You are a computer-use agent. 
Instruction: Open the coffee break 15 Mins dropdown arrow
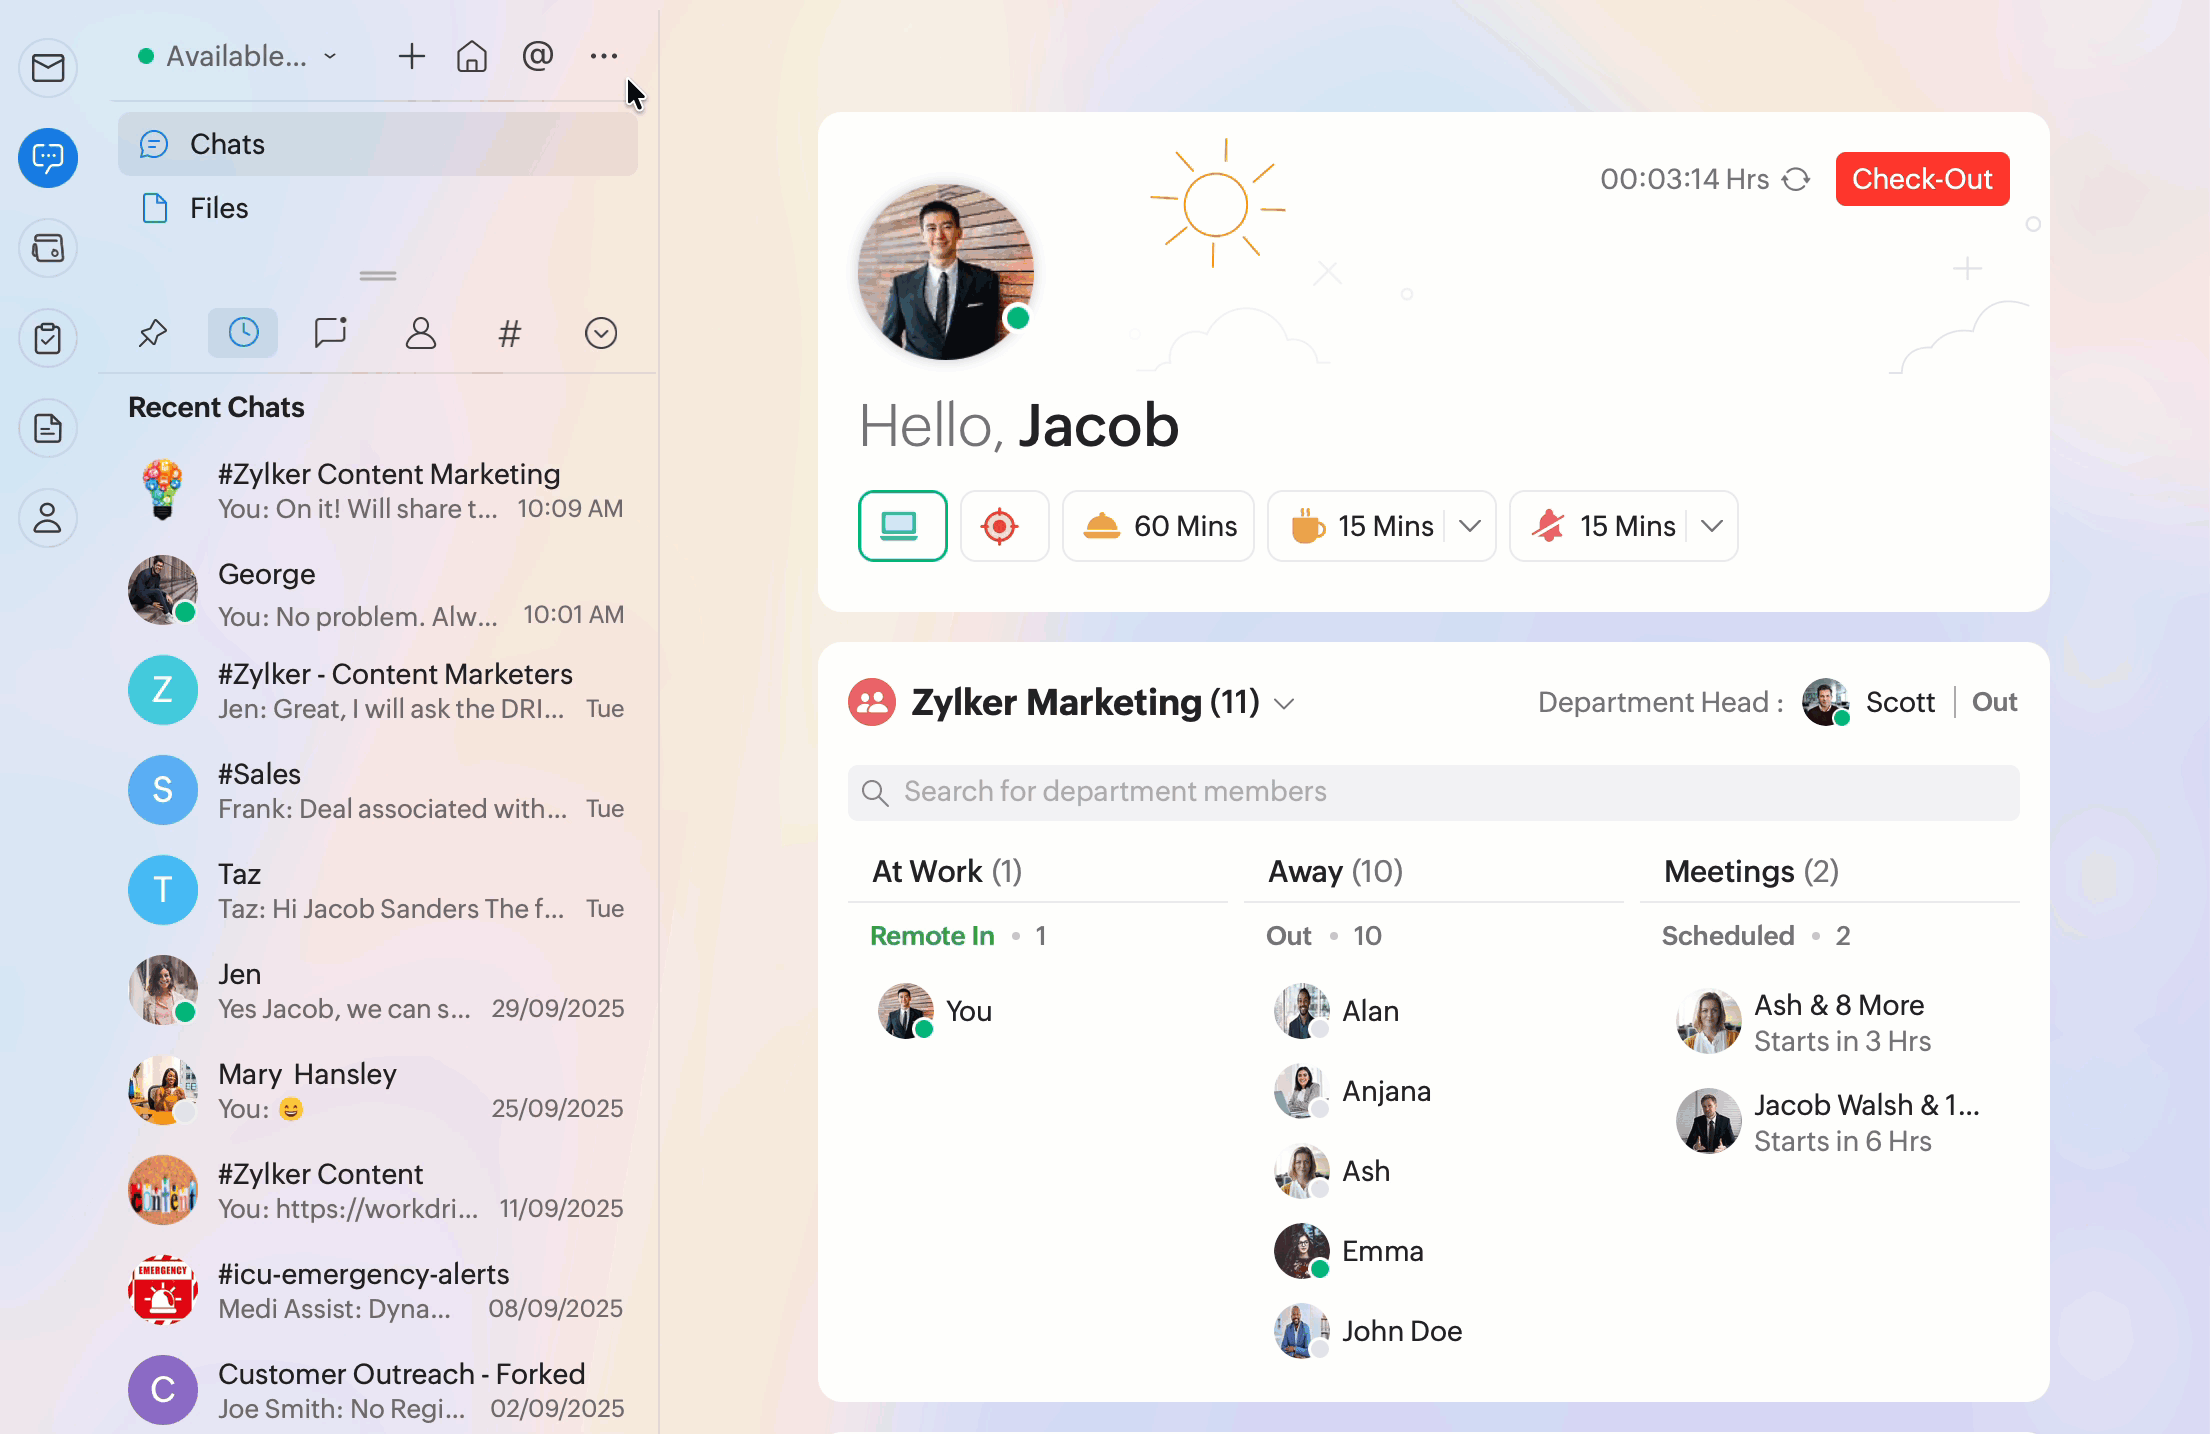[1470, 526]
